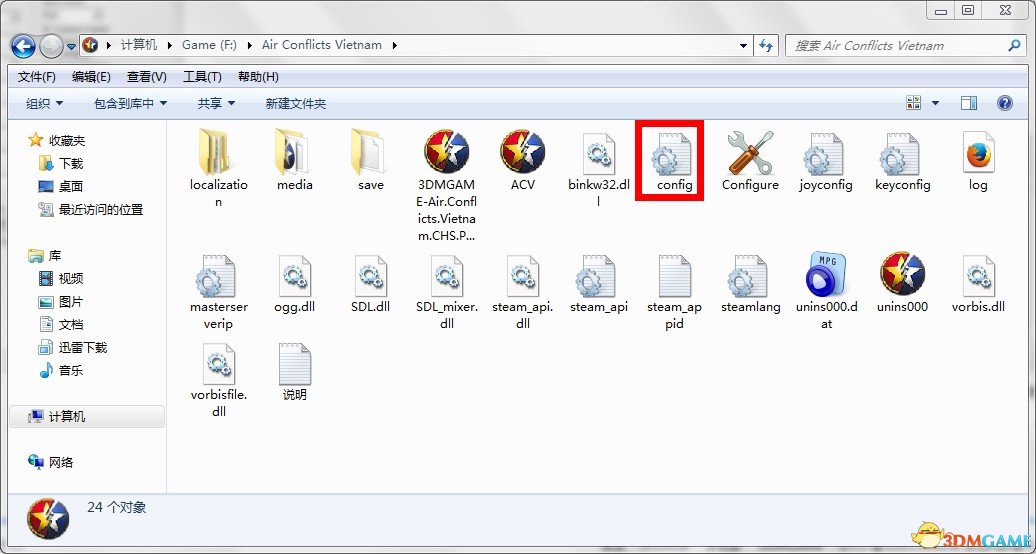
Task: Open the view options dropdown arrow
Action: click(935, 103)
